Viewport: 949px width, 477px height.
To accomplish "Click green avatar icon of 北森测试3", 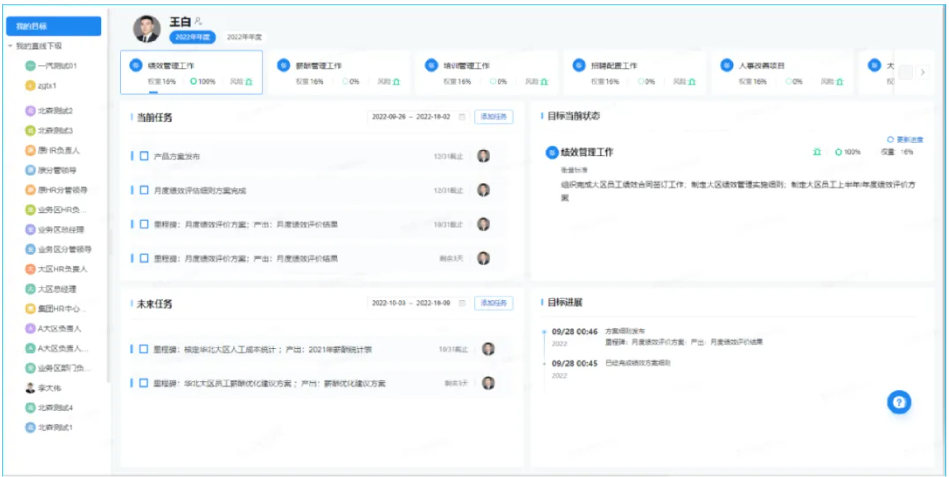I will (x=30, y=130).
